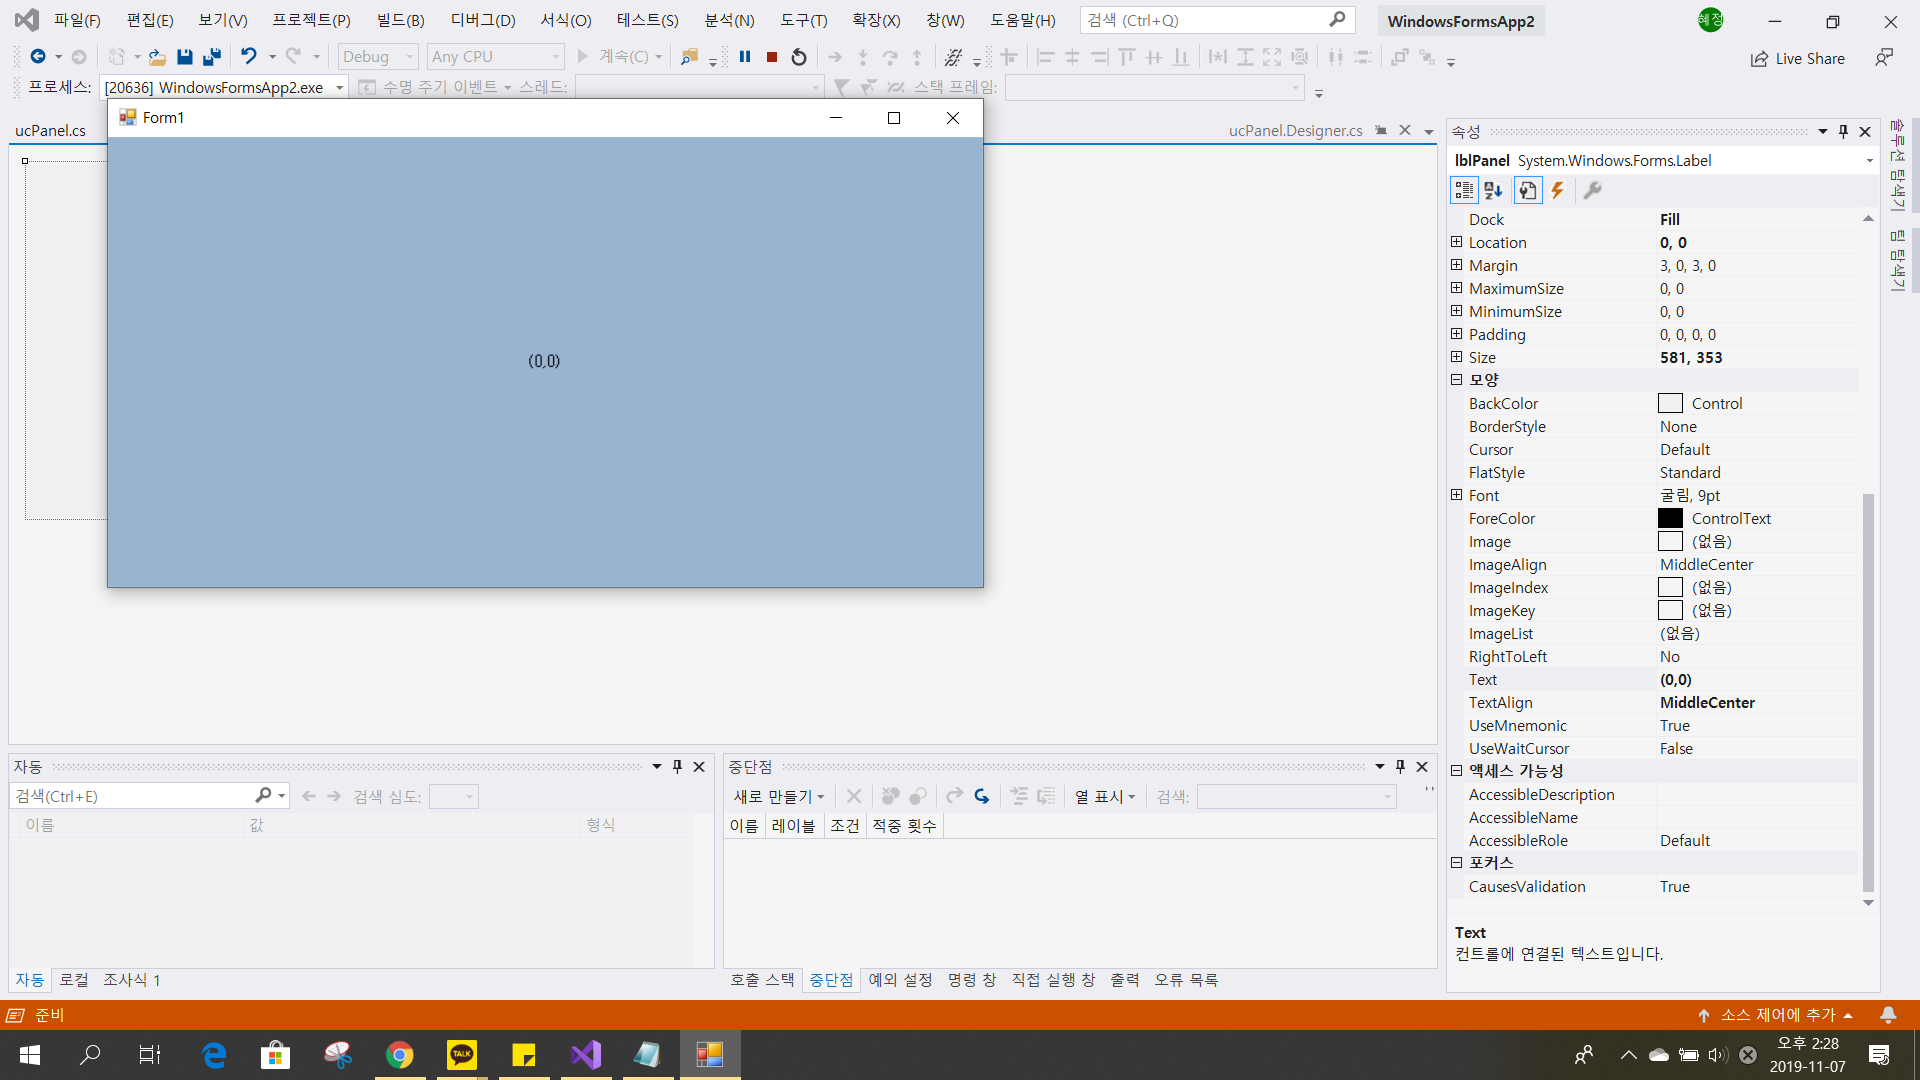Pin the properties panel
This screenshot has height=1080, width=1920.
point(1843,132)
